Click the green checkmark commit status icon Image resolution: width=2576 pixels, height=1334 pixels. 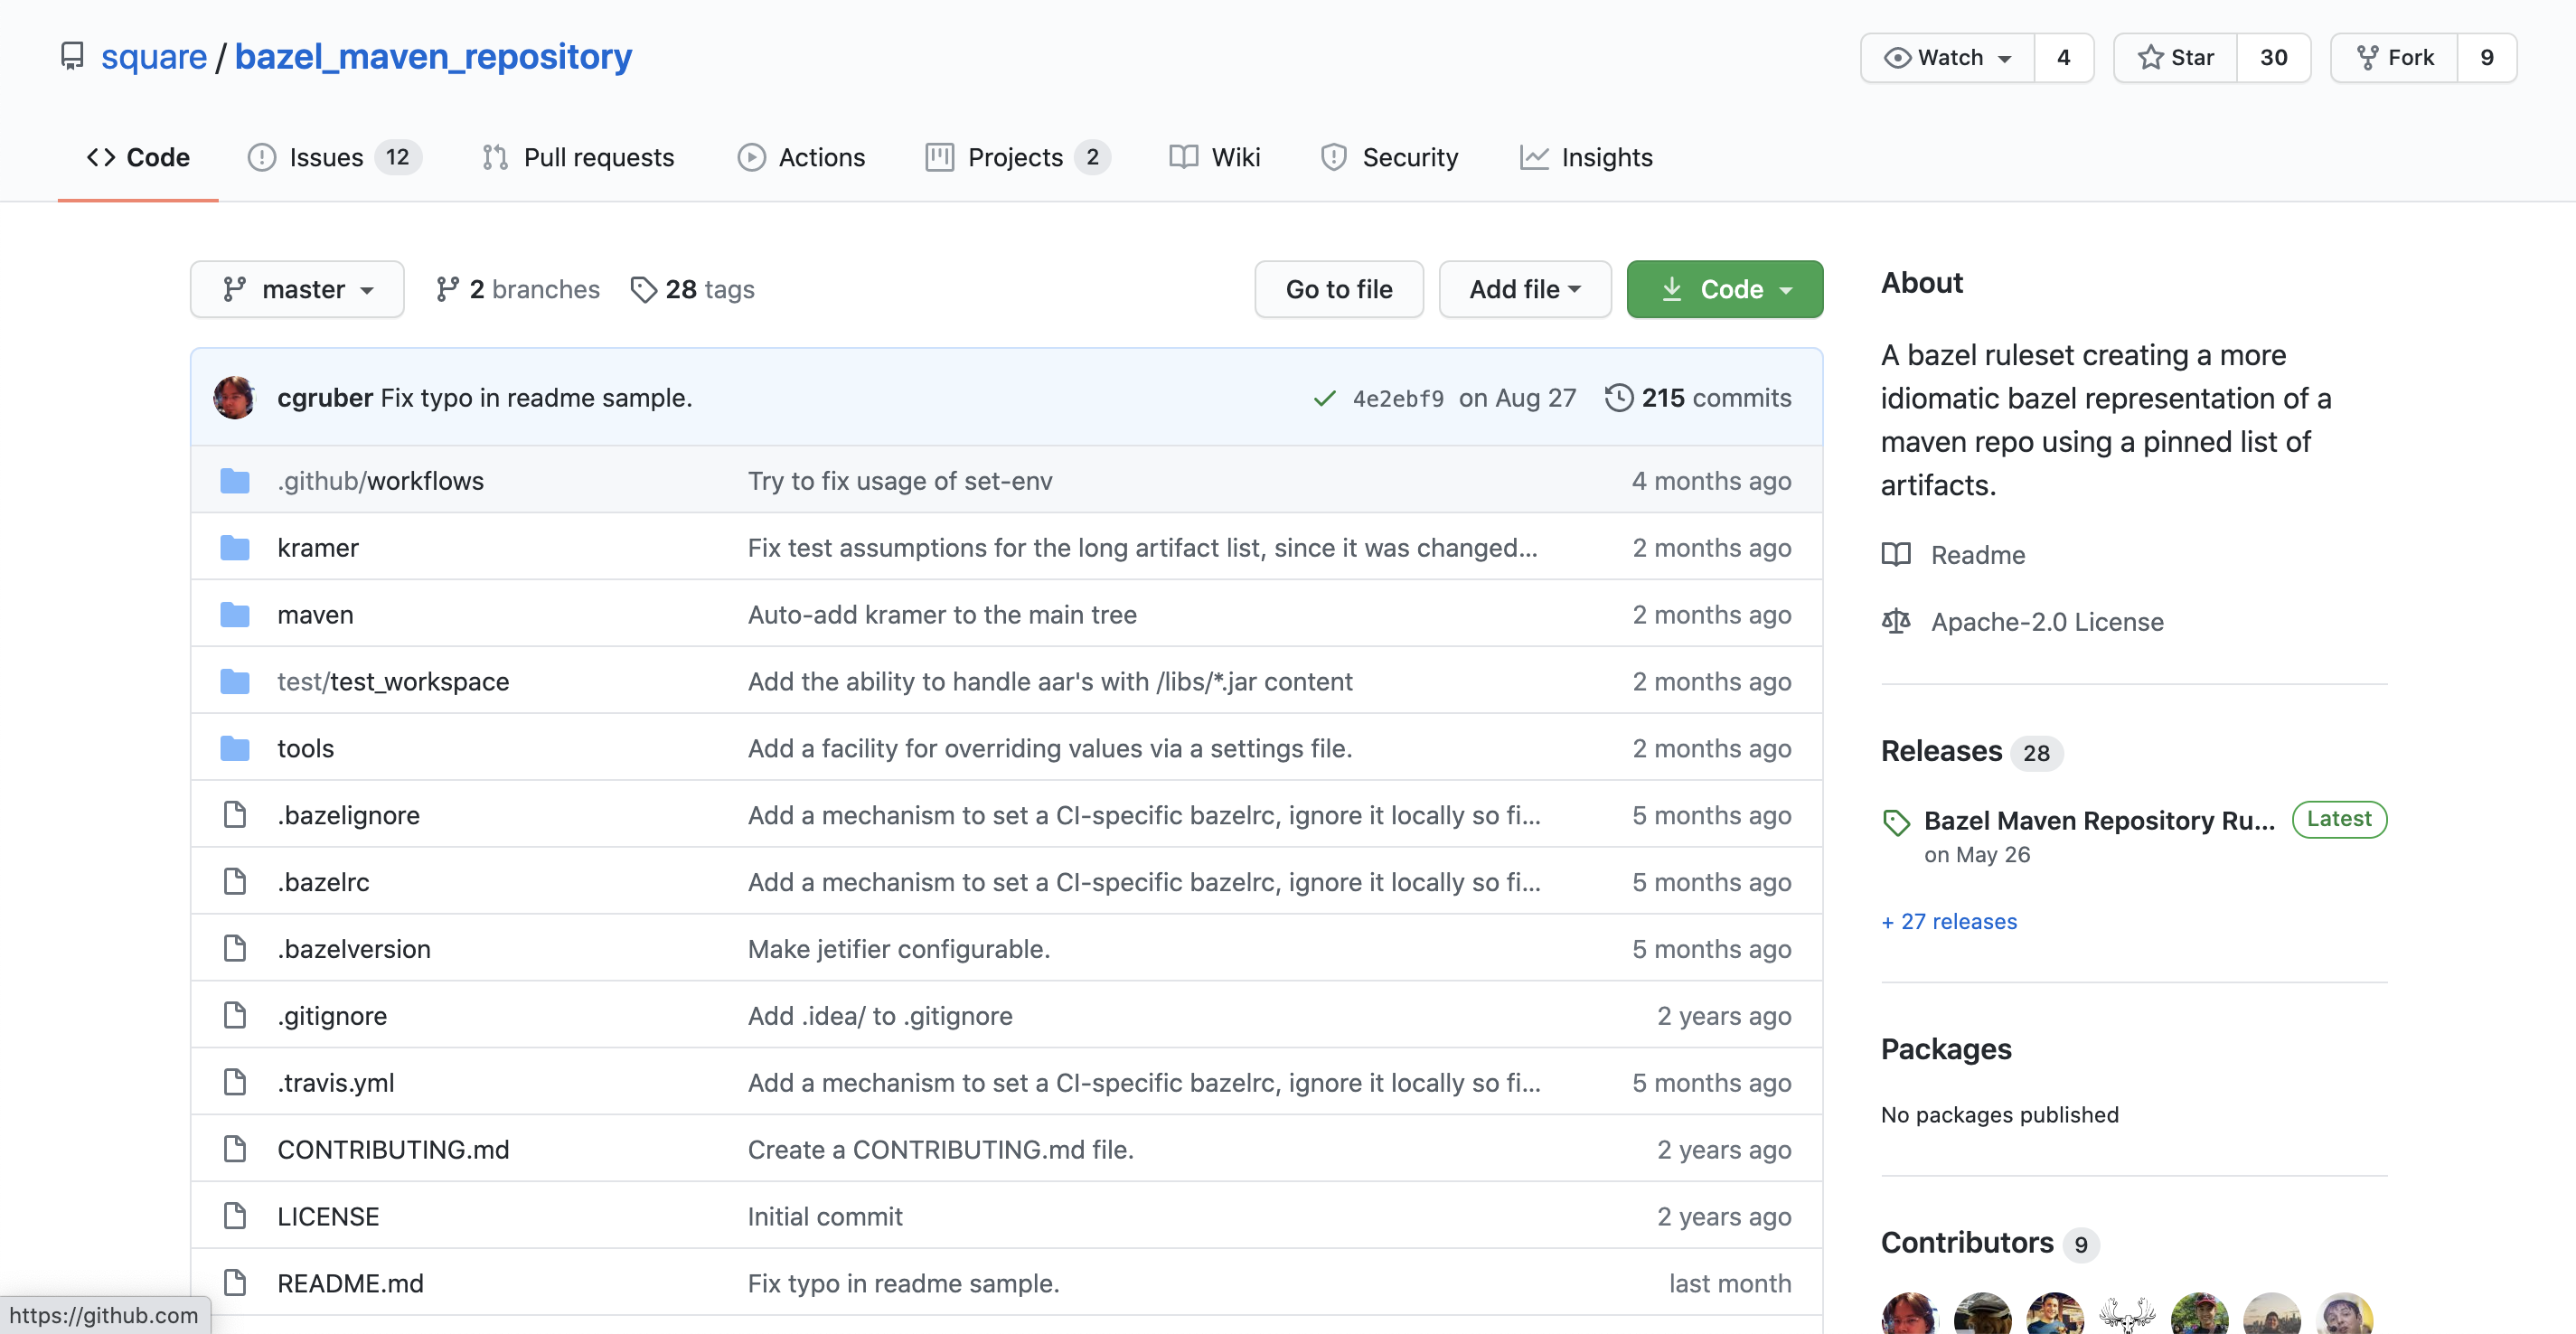pos(1324,399)
